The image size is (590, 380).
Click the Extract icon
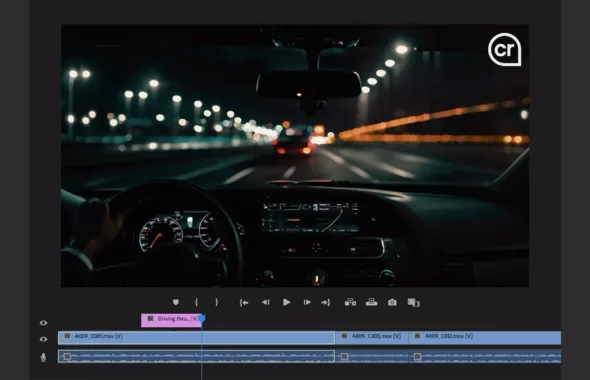click(x=371, y=302)
